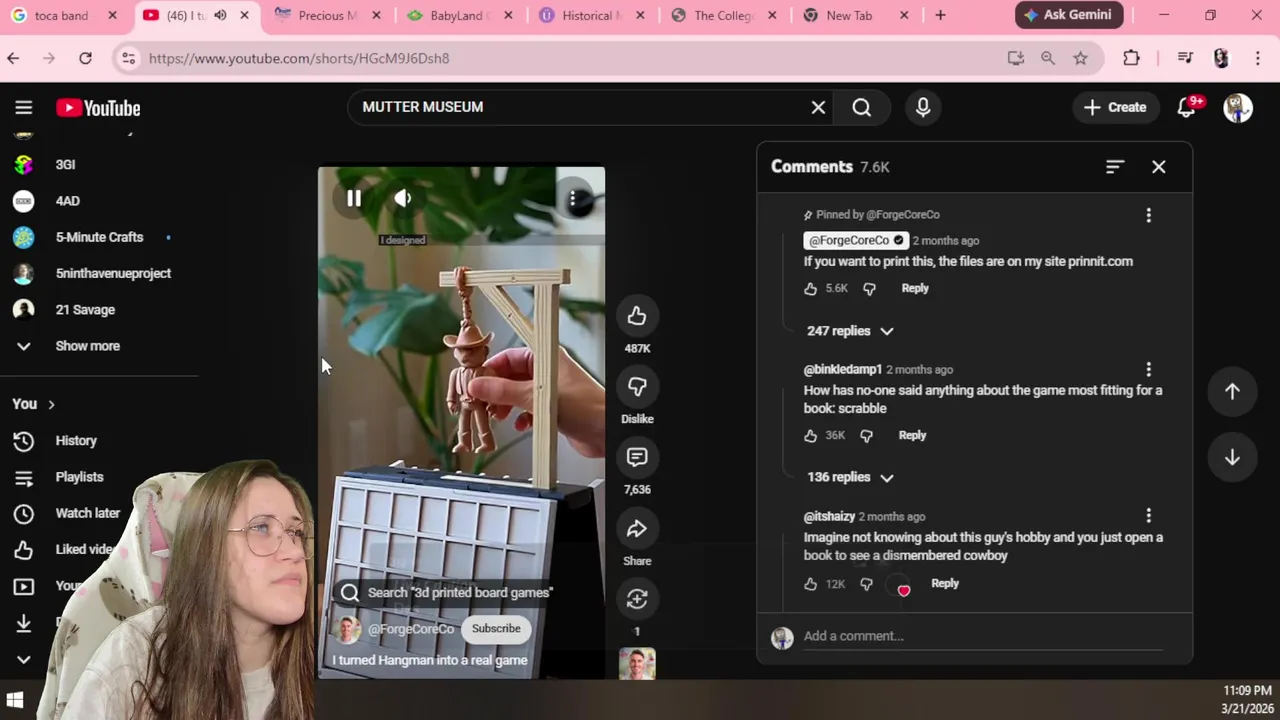Go to the previous Short with up arrow
Screen dimensions: 1280x720
point(1232,392)
